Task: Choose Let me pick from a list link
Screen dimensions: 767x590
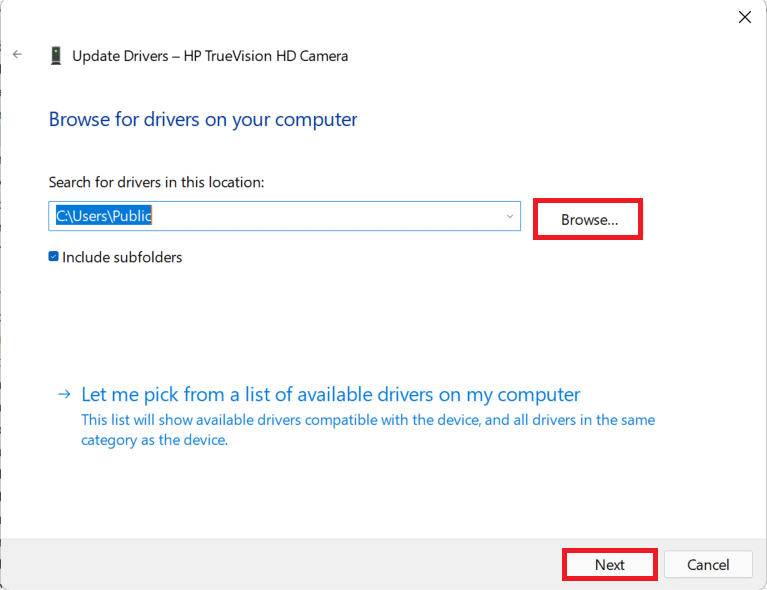Action: (330, 394)
